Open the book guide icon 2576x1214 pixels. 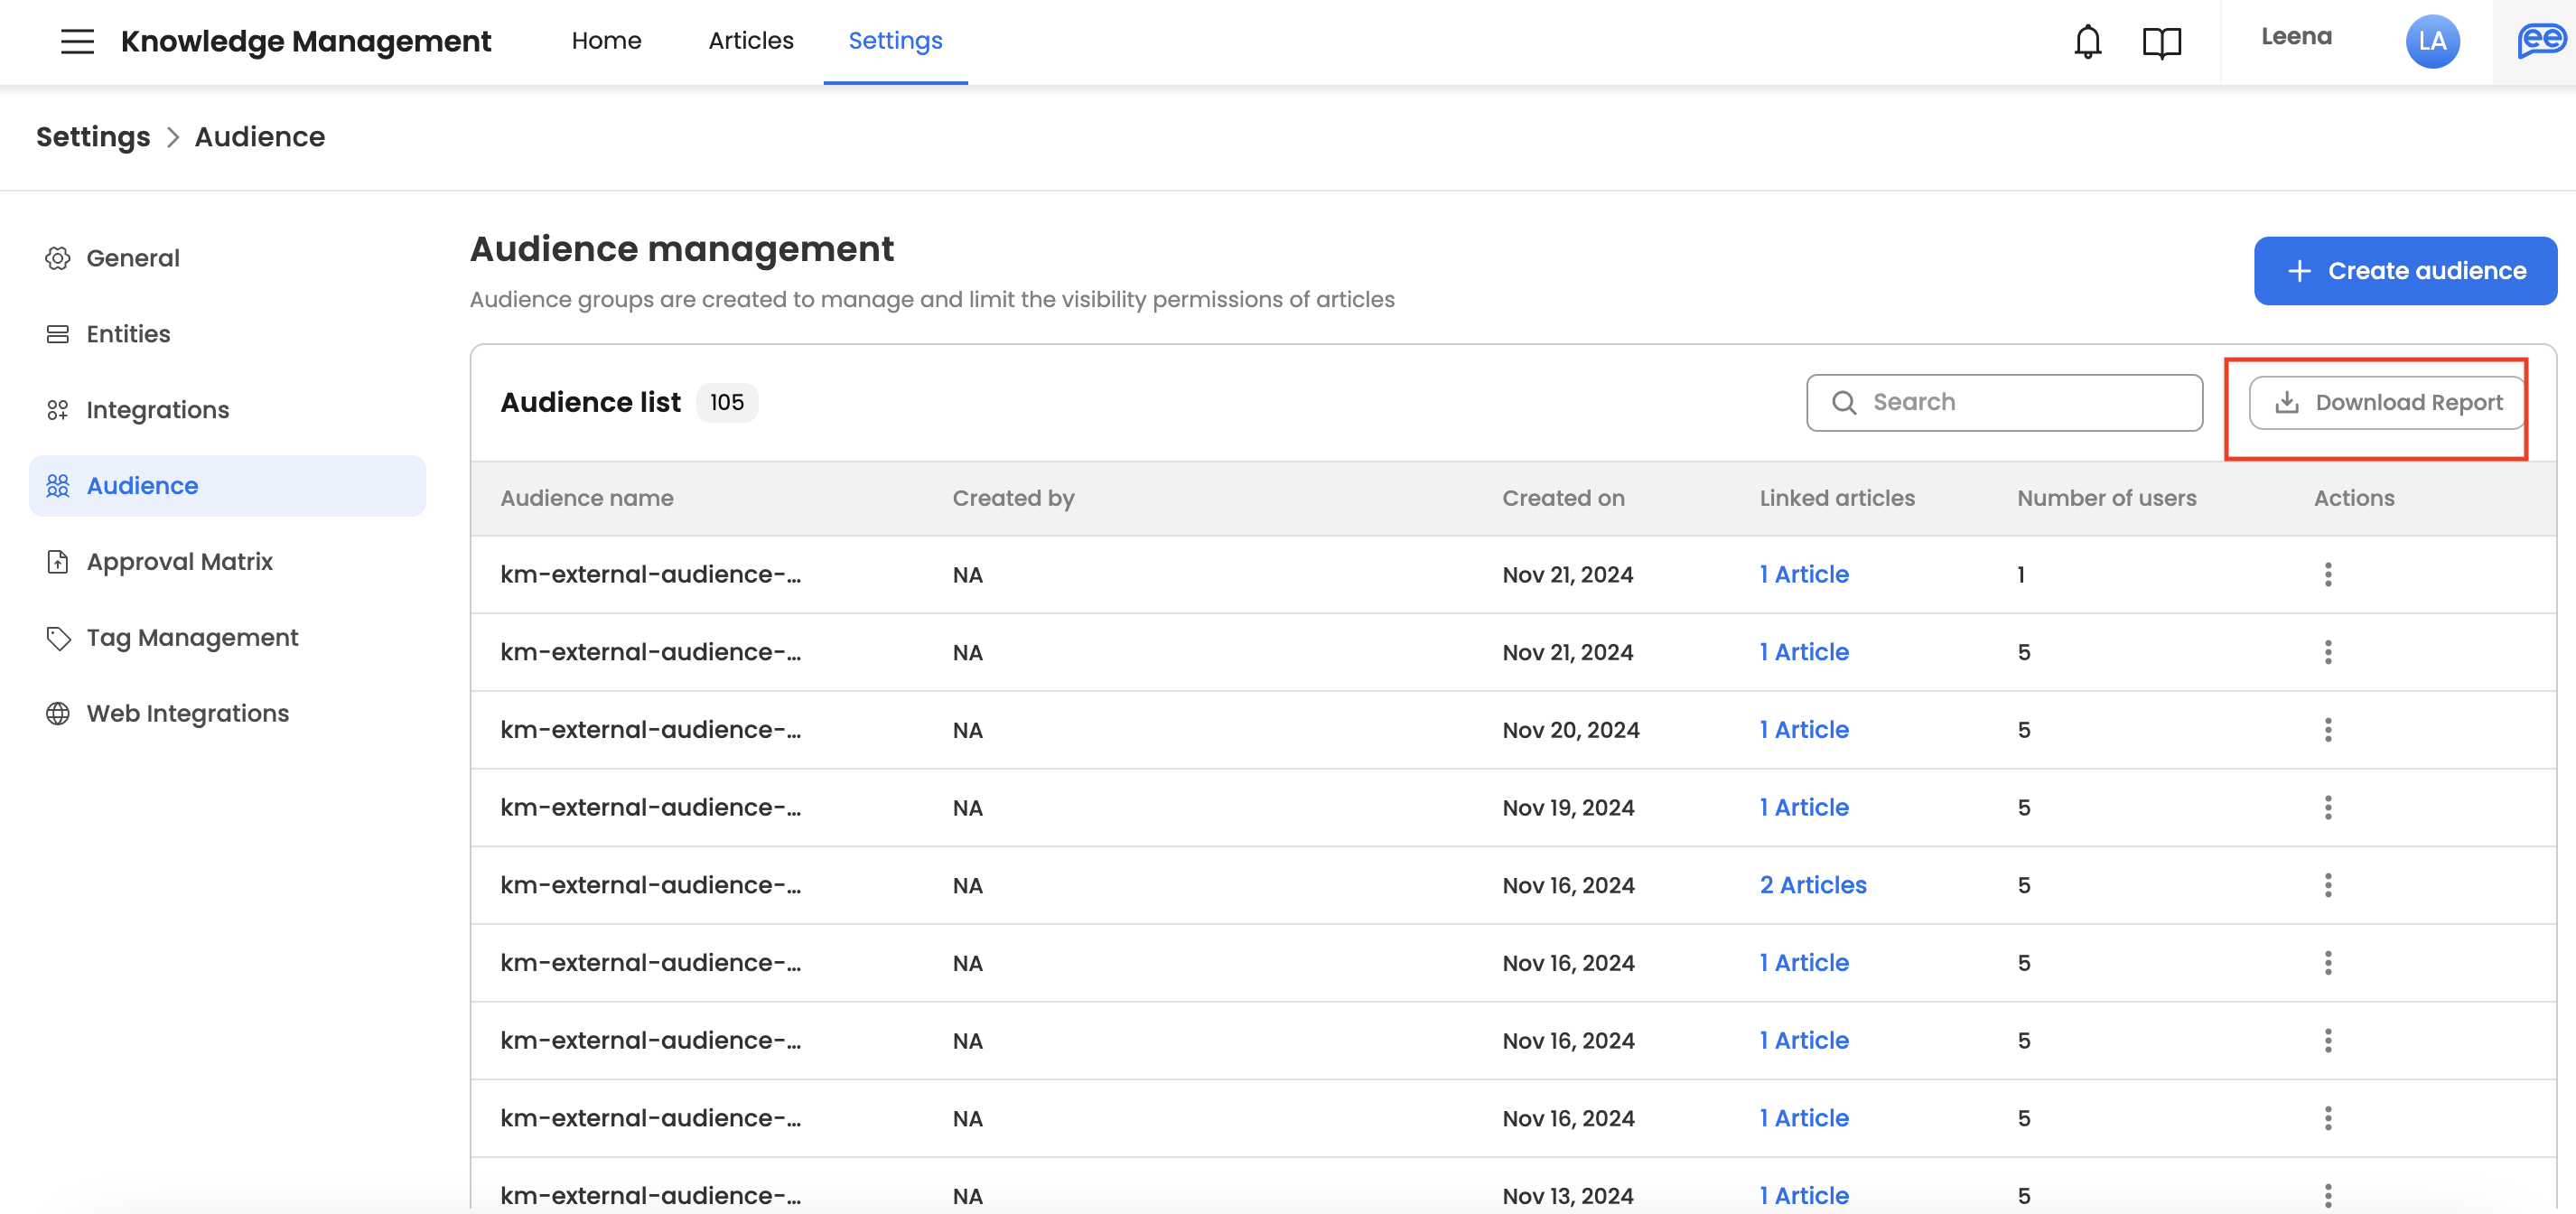(2161, 42)
